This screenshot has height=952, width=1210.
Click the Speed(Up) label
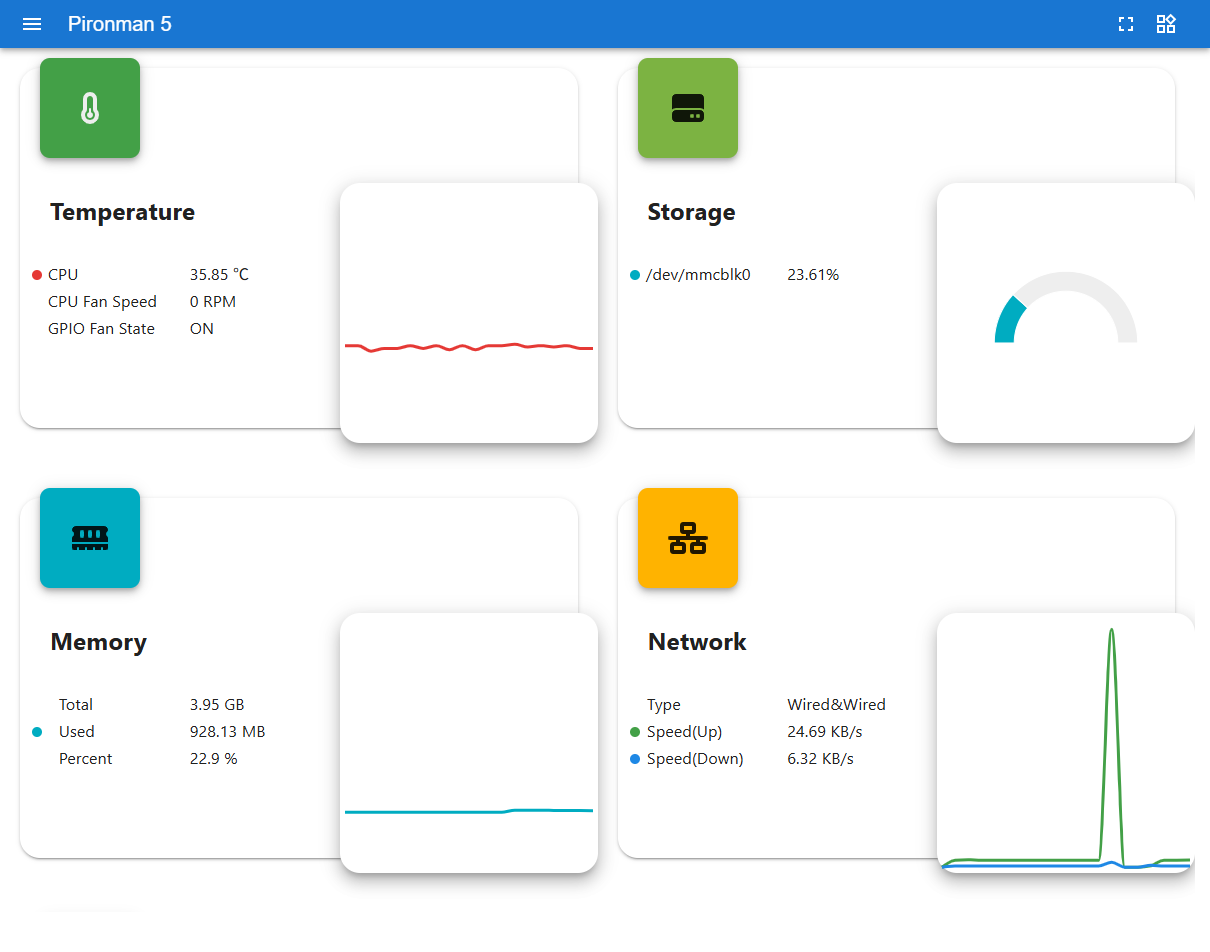point(685,731)
